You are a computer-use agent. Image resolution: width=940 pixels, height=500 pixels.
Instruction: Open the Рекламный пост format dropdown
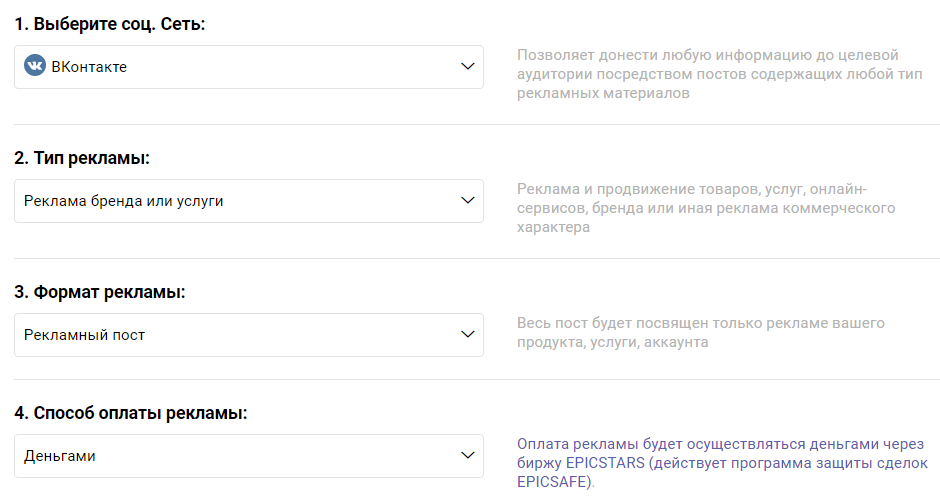249,334
